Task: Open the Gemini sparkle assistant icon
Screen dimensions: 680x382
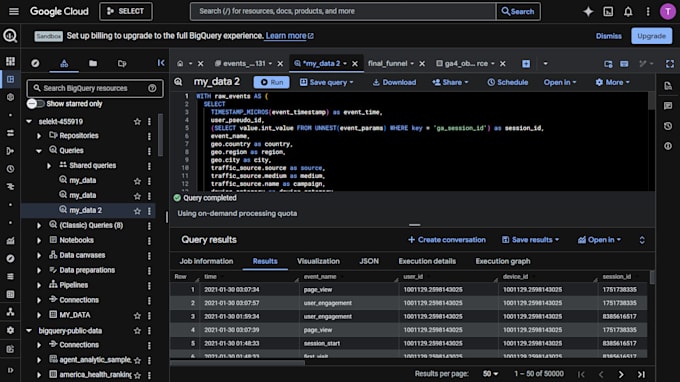Action: click(588, 12)
